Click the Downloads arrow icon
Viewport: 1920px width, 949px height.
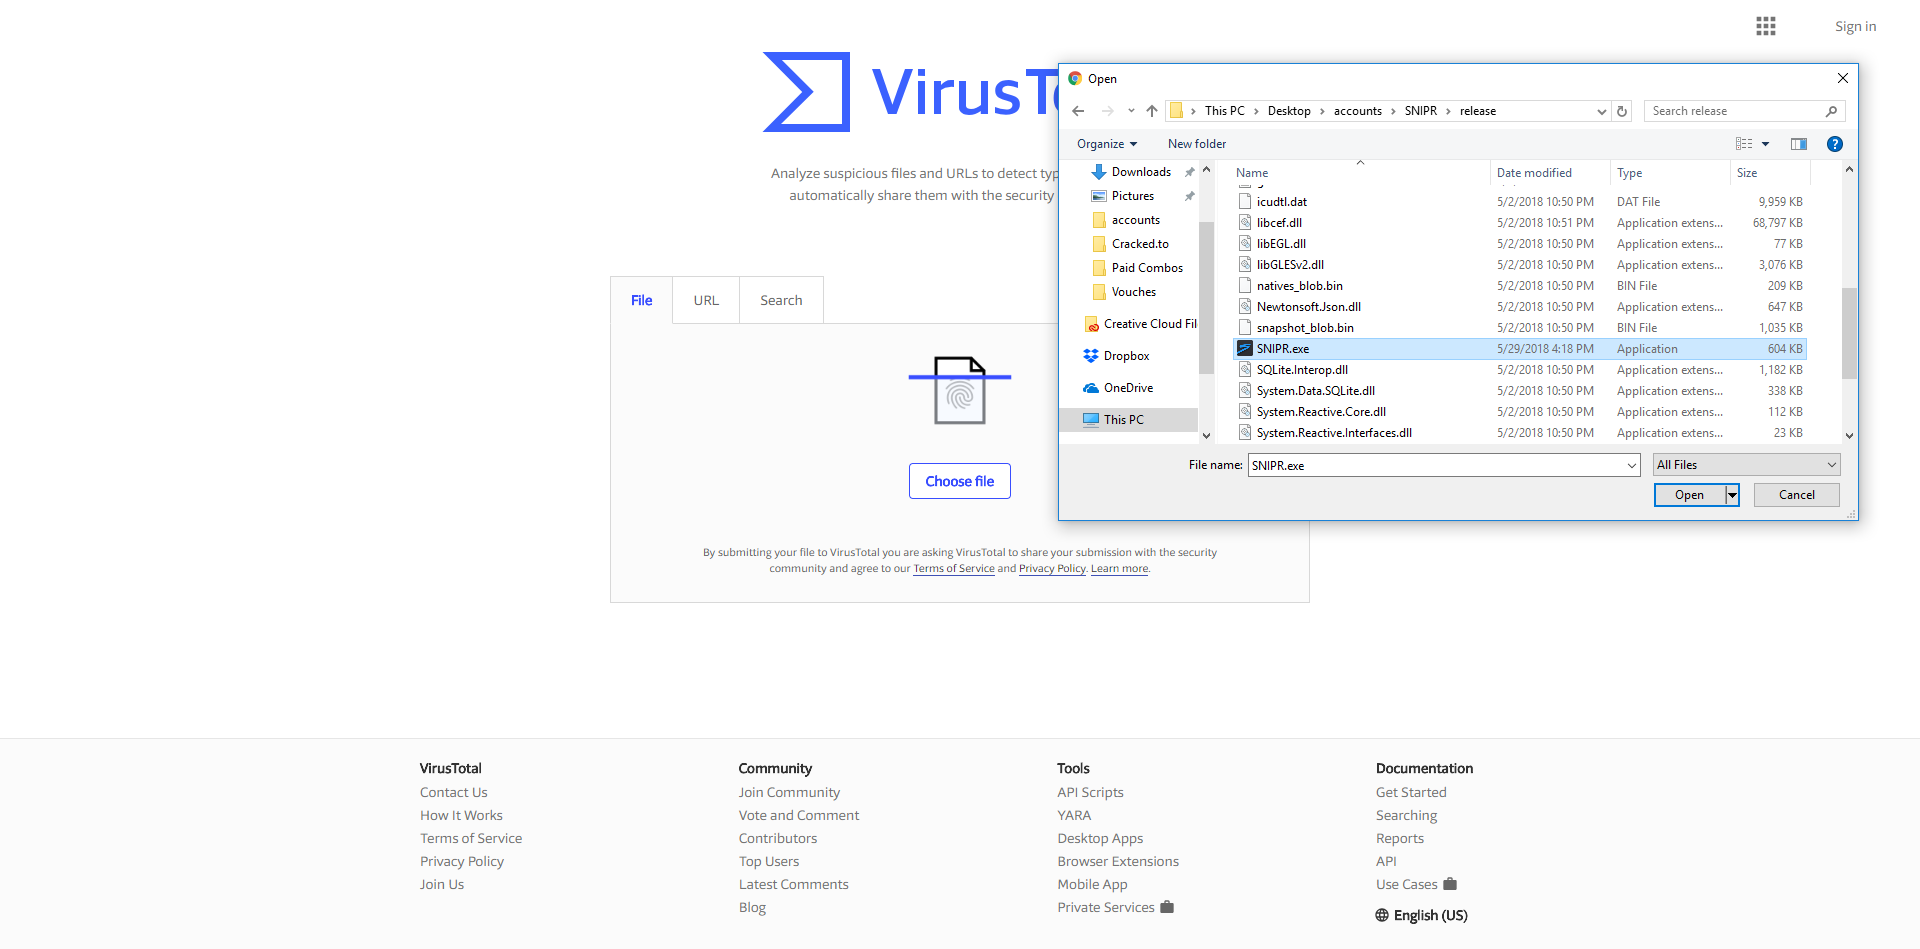coord(1099,172)
